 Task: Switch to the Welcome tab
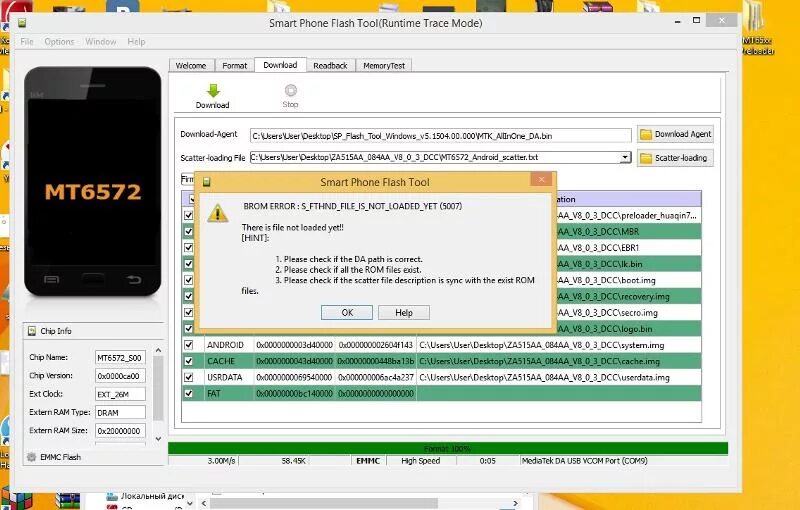191,66
